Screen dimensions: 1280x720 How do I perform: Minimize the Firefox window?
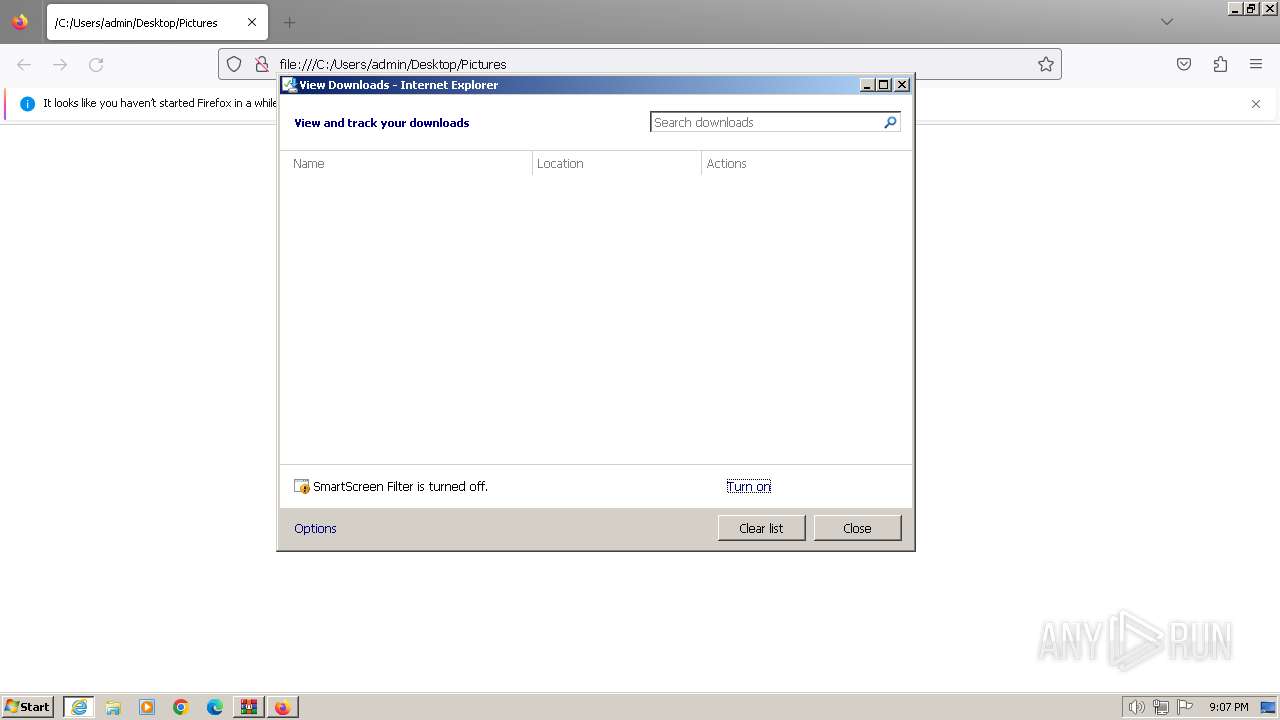(x=1235, y=8)
